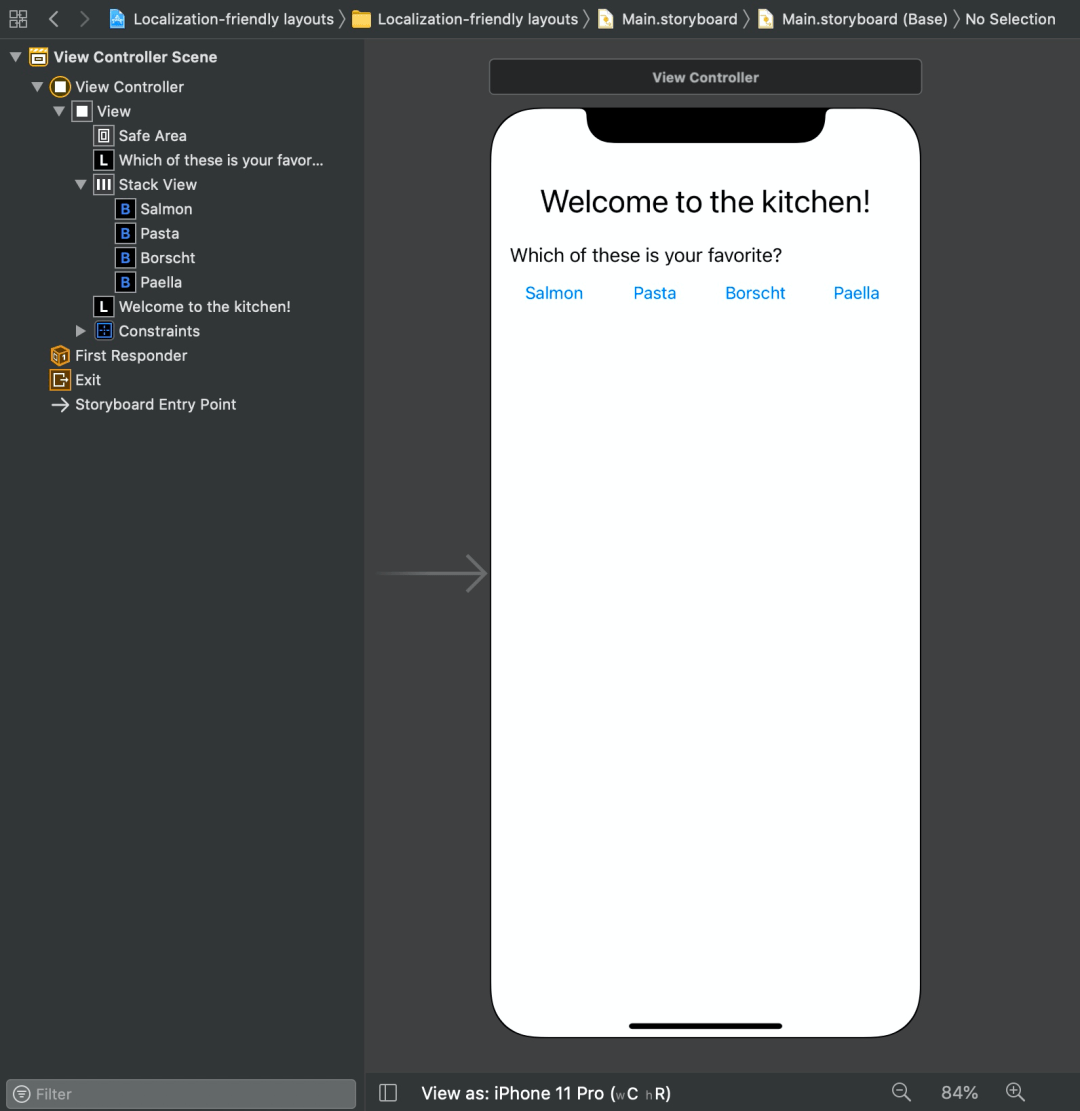Click View as: iPhone 11 Pro control
Image resolution: width=1080 pixels, height=1111 pixels.
(x=546, y=1093)
